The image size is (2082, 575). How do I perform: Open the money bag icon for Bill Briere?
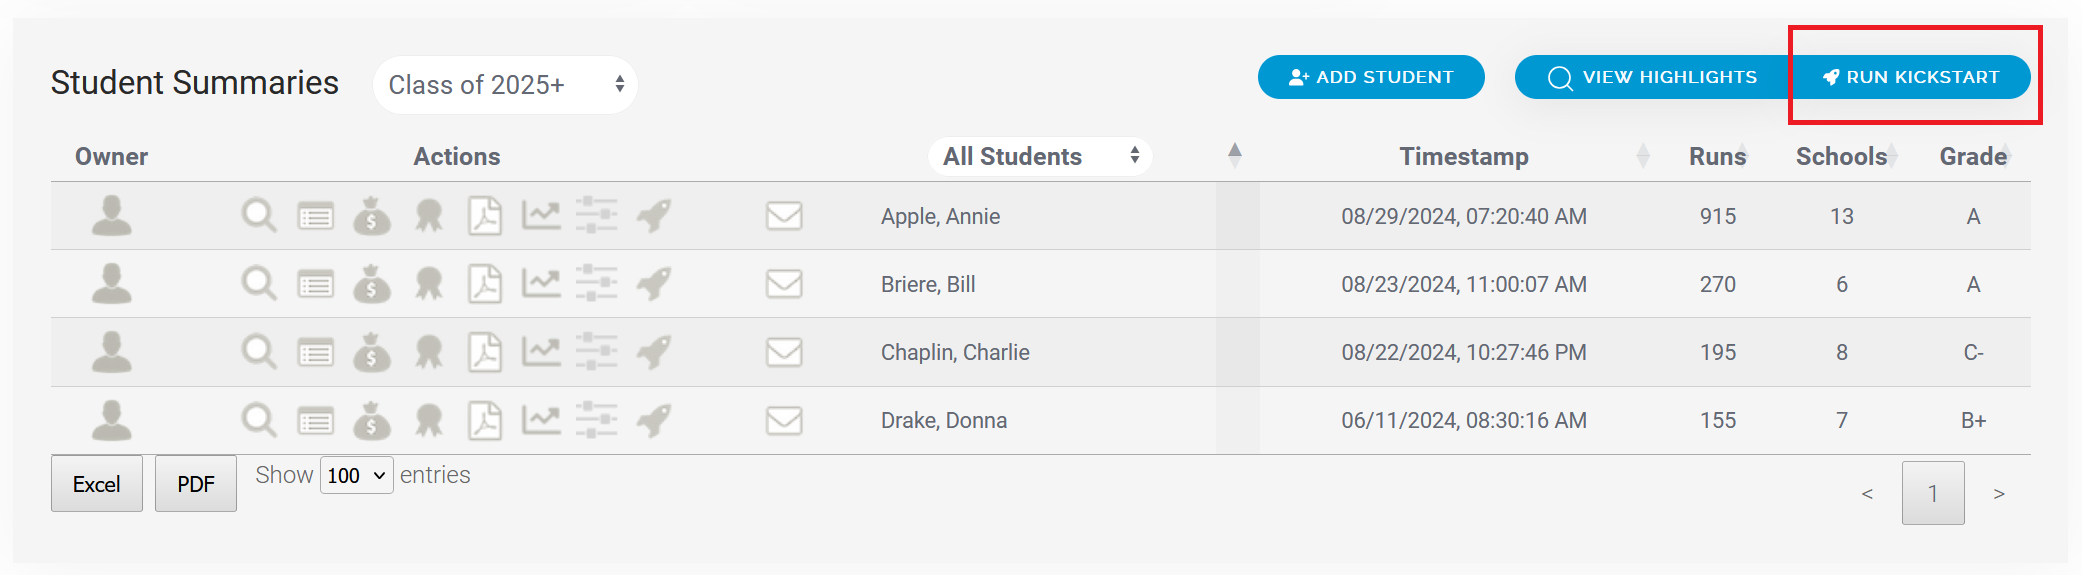(371, 284)
